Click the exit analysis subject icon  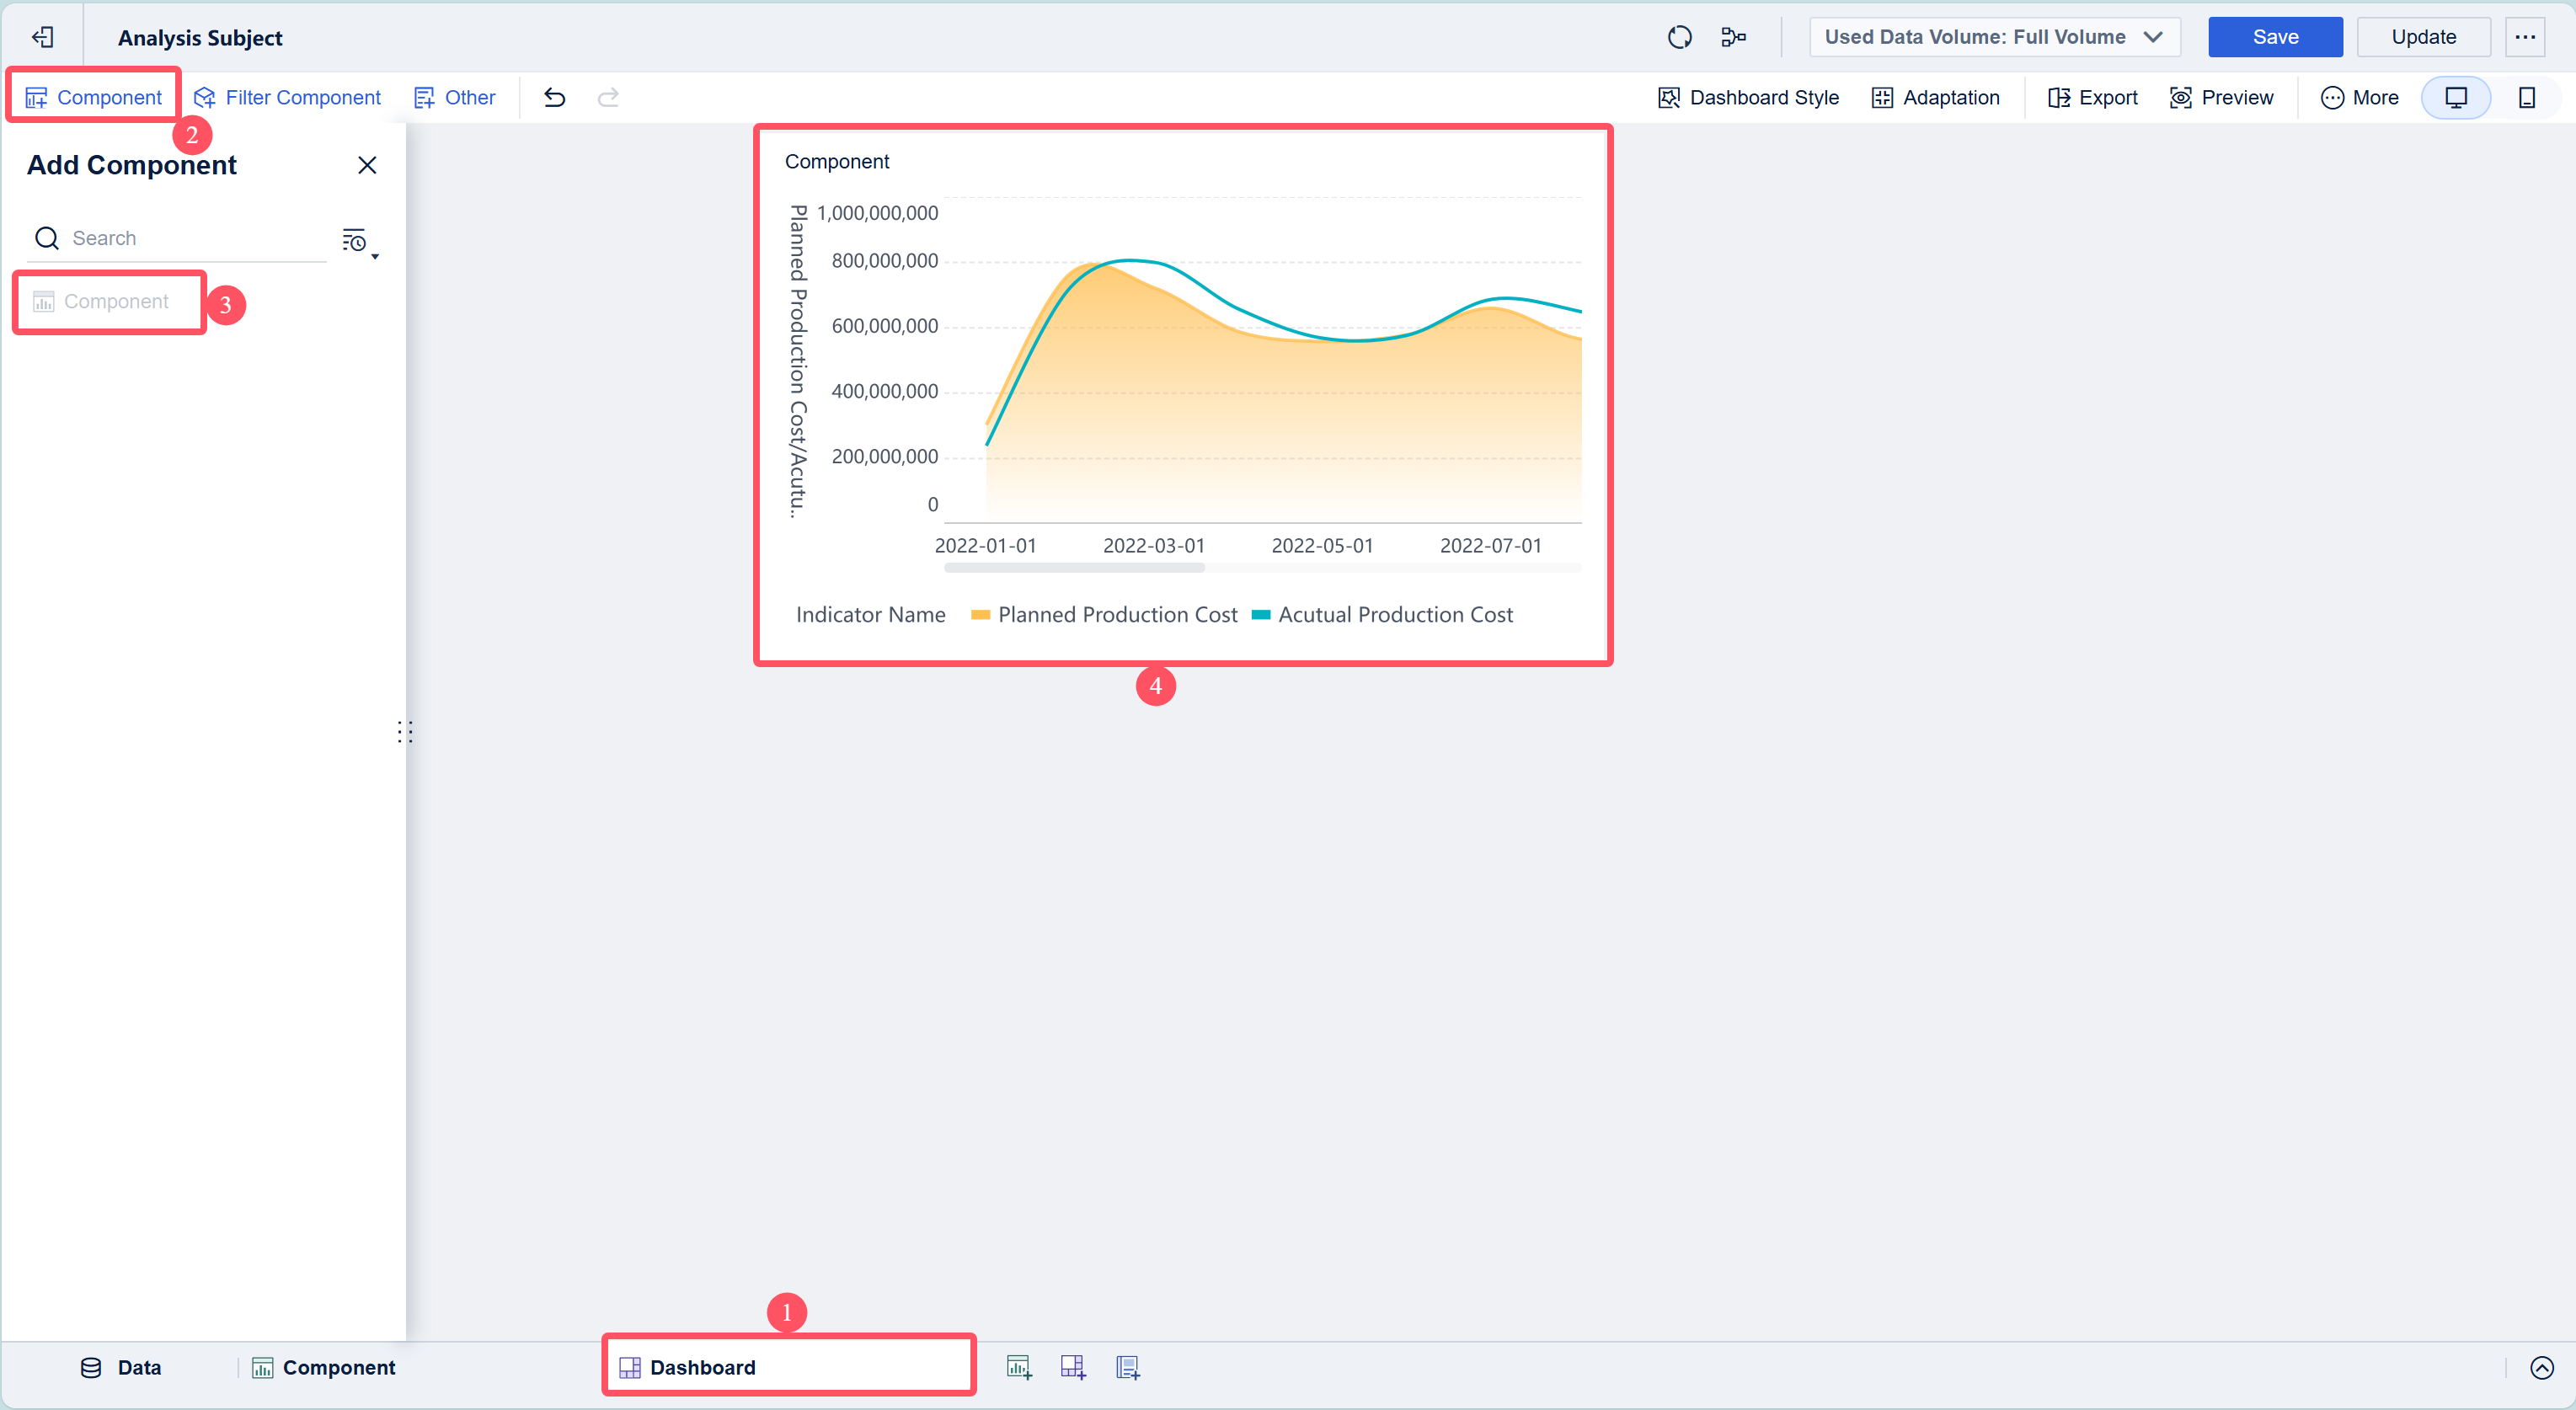[42, 37]
